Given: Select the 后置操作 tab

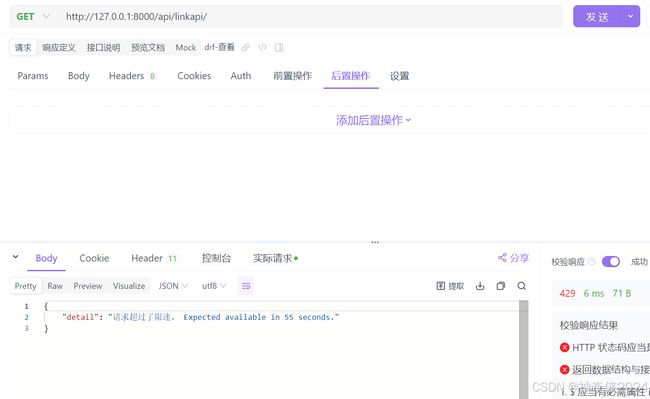Looking at the screenshot, I should [x=351, y=76].
